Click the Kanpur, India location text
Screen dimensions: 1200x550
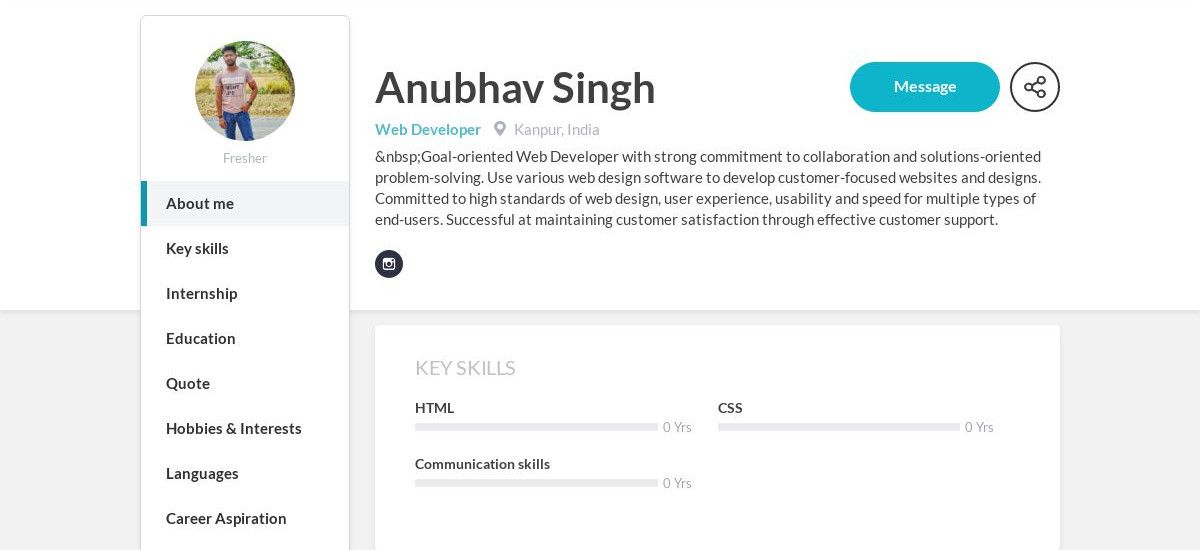pos(557,129)
